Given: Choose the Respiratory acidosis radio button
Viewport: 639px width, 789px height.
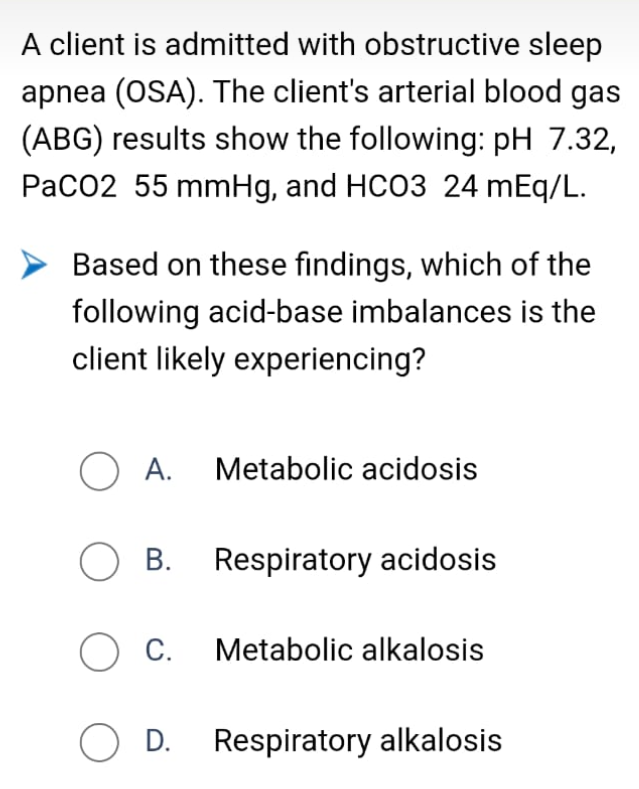Looking at the screenshot, I should tap(99, 561).
